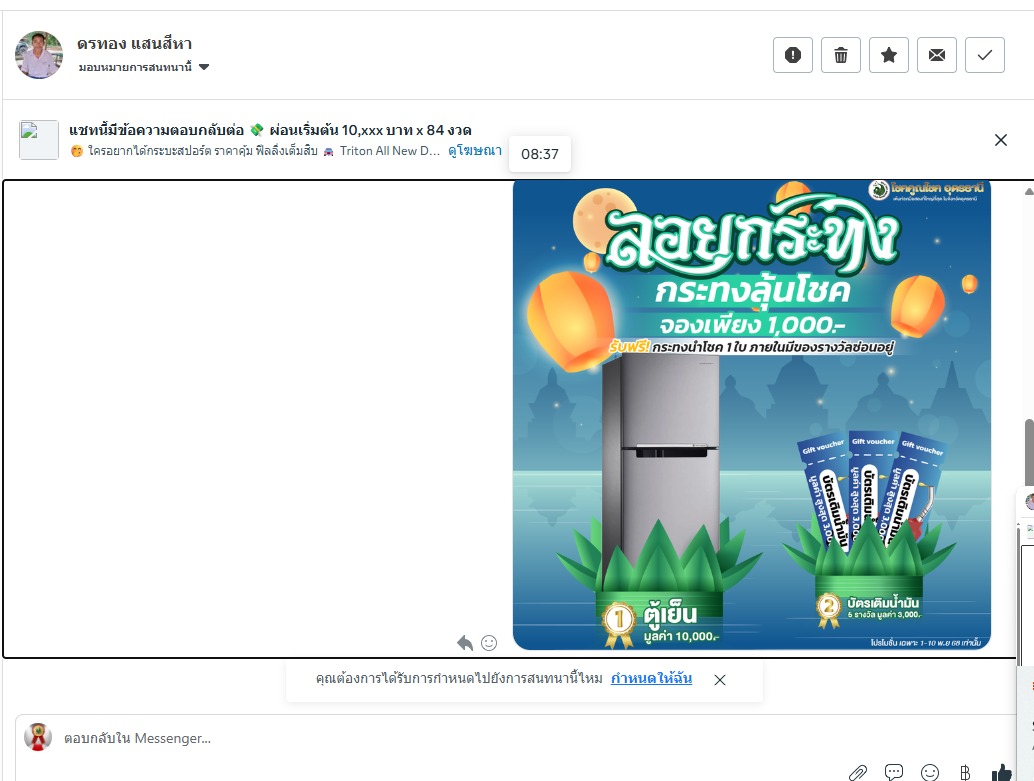Open the contact's profile picture
1034x781 pixels.
click(x=39, y=55)
